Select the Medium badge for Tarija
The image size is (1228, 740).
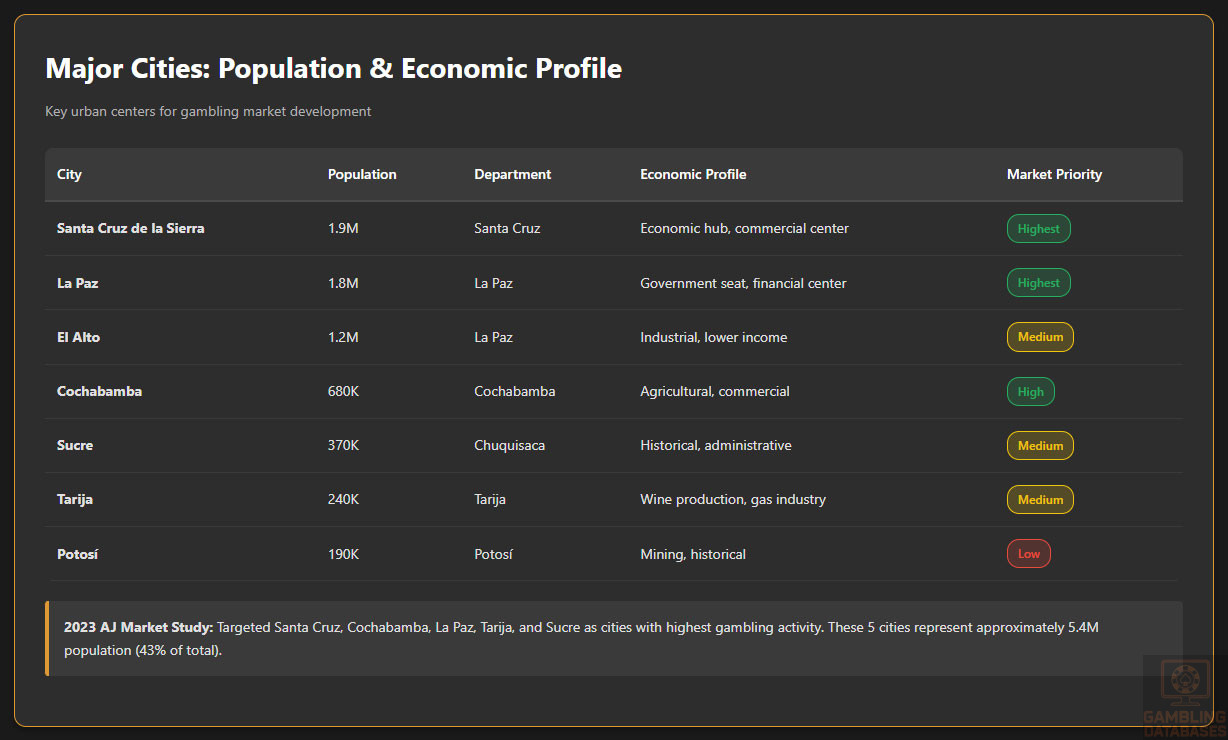pos(1040,500)
